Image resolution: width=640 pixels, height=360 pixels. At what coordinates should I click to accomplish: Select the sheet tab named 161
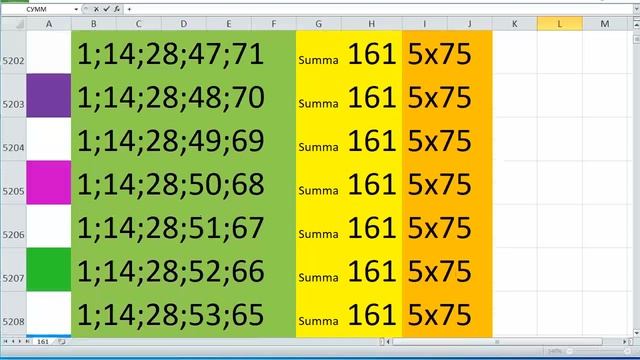pos(43,342)
